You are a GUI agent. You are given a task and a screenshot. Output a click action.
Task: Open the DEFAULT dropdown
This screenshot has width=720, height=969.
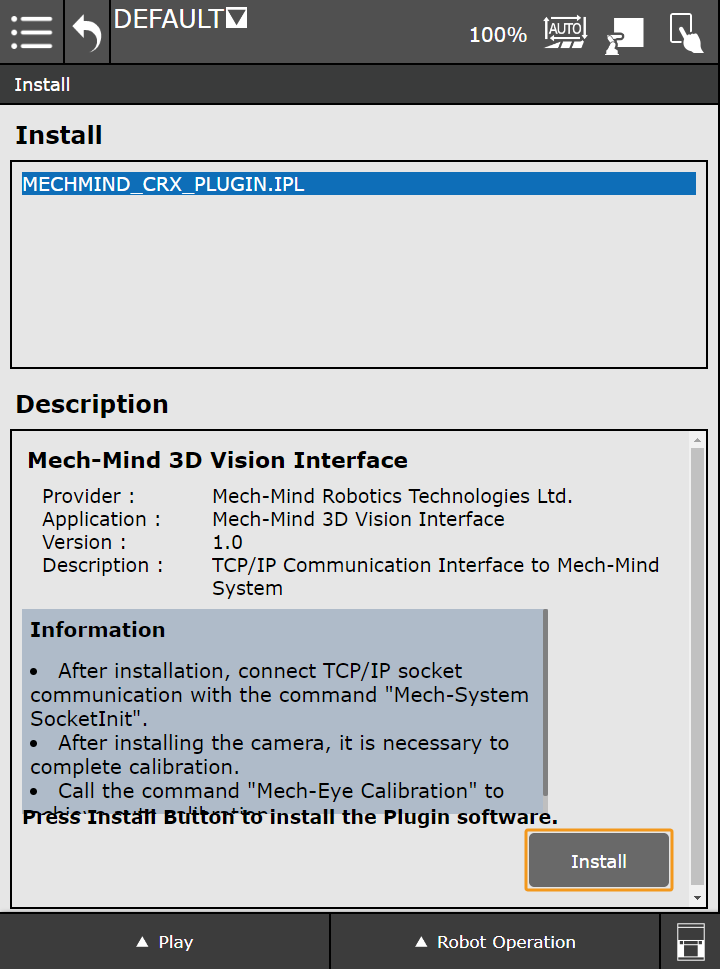click(x=181, y=19)
